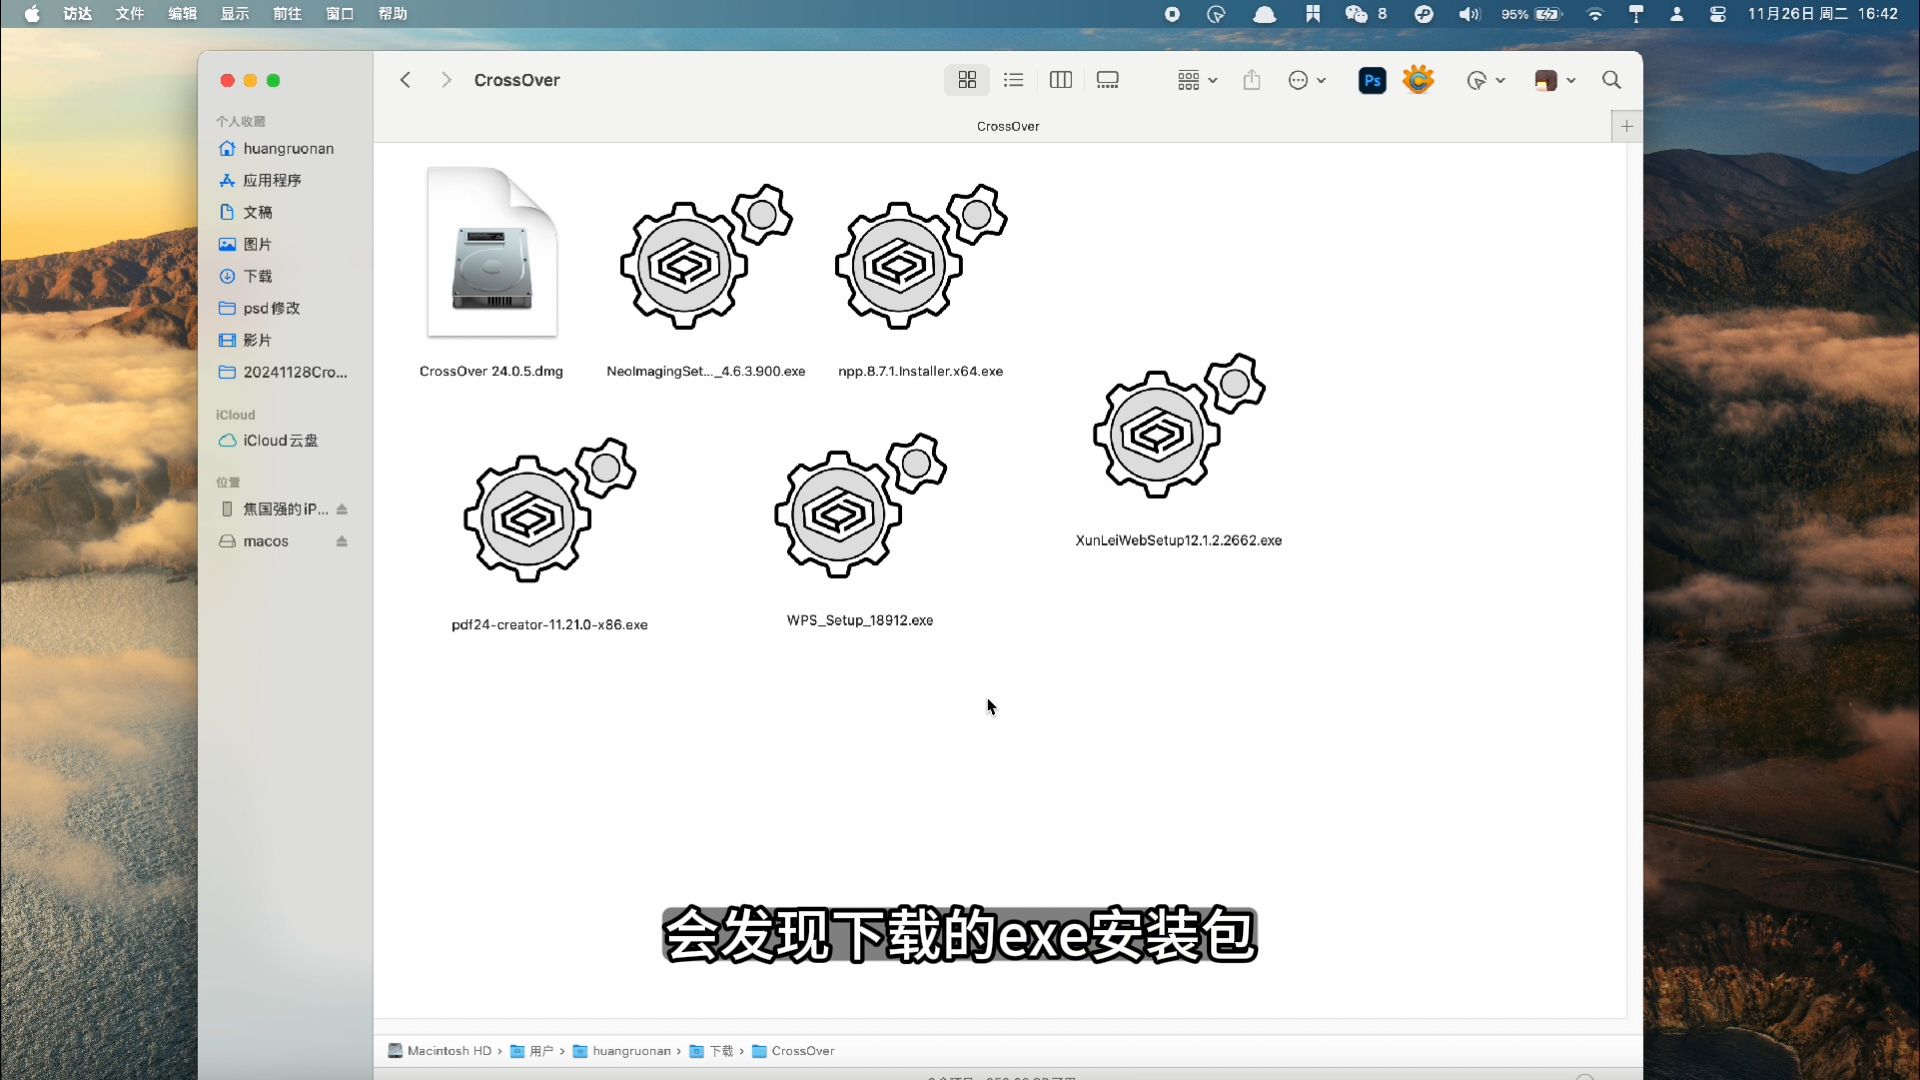1920x1080 pixels.
Task: Click Macintosh HD in path bar
Action: pyautogui.click(x=440, y=1051)
